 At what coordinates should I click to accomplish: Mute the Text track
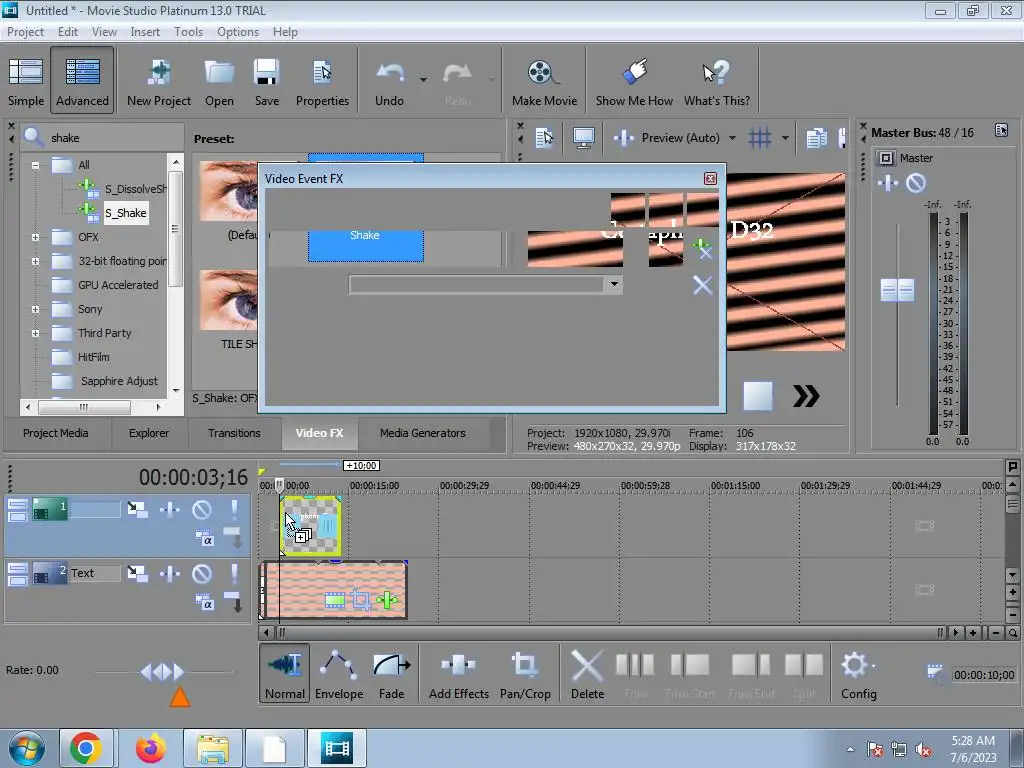click(202, 574)
